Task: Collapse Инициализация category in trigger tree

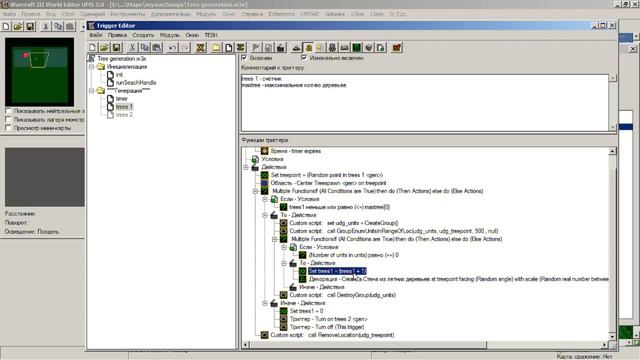Action: [x=91, y=67]
